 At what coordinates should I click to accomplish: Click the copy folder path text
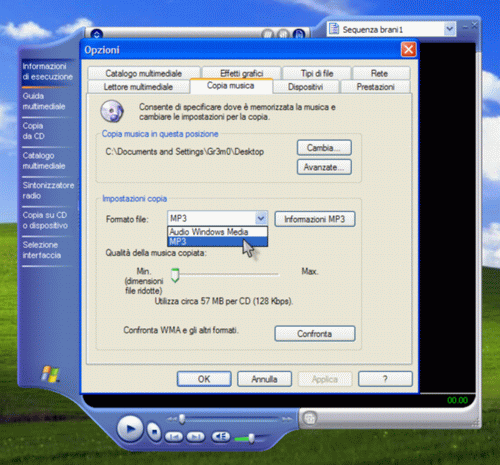pos(185,152)
